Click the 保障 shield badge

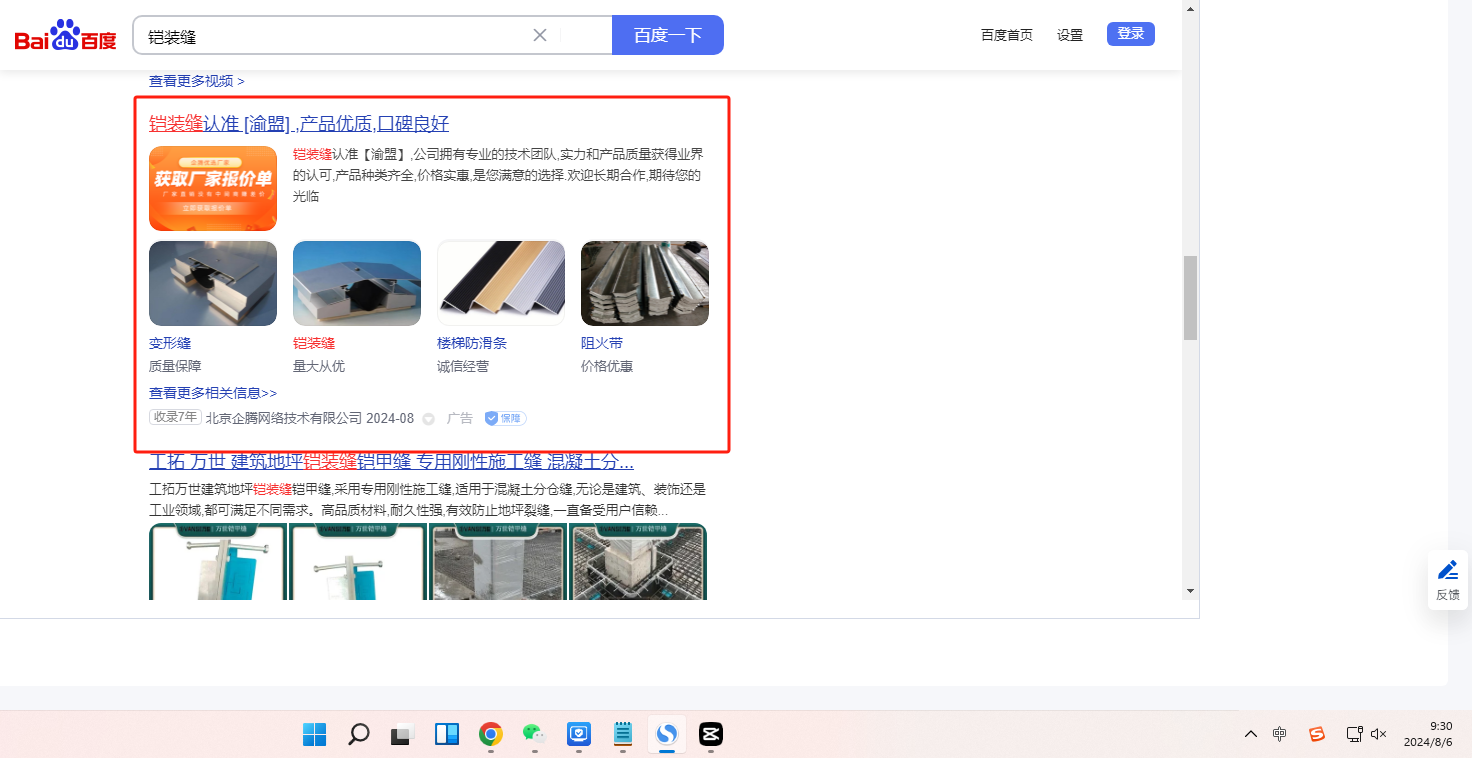coord(506,418)
